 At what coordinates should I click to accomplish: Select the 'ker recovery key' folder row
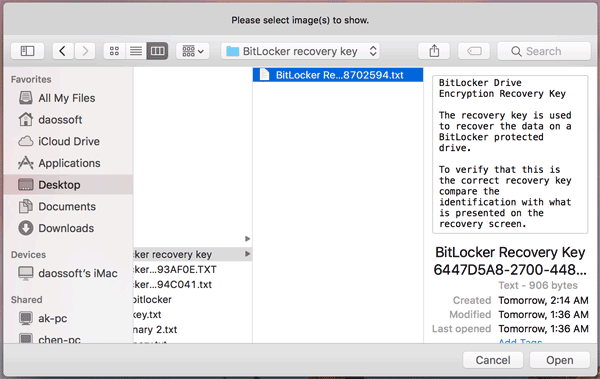click(192, 254)
